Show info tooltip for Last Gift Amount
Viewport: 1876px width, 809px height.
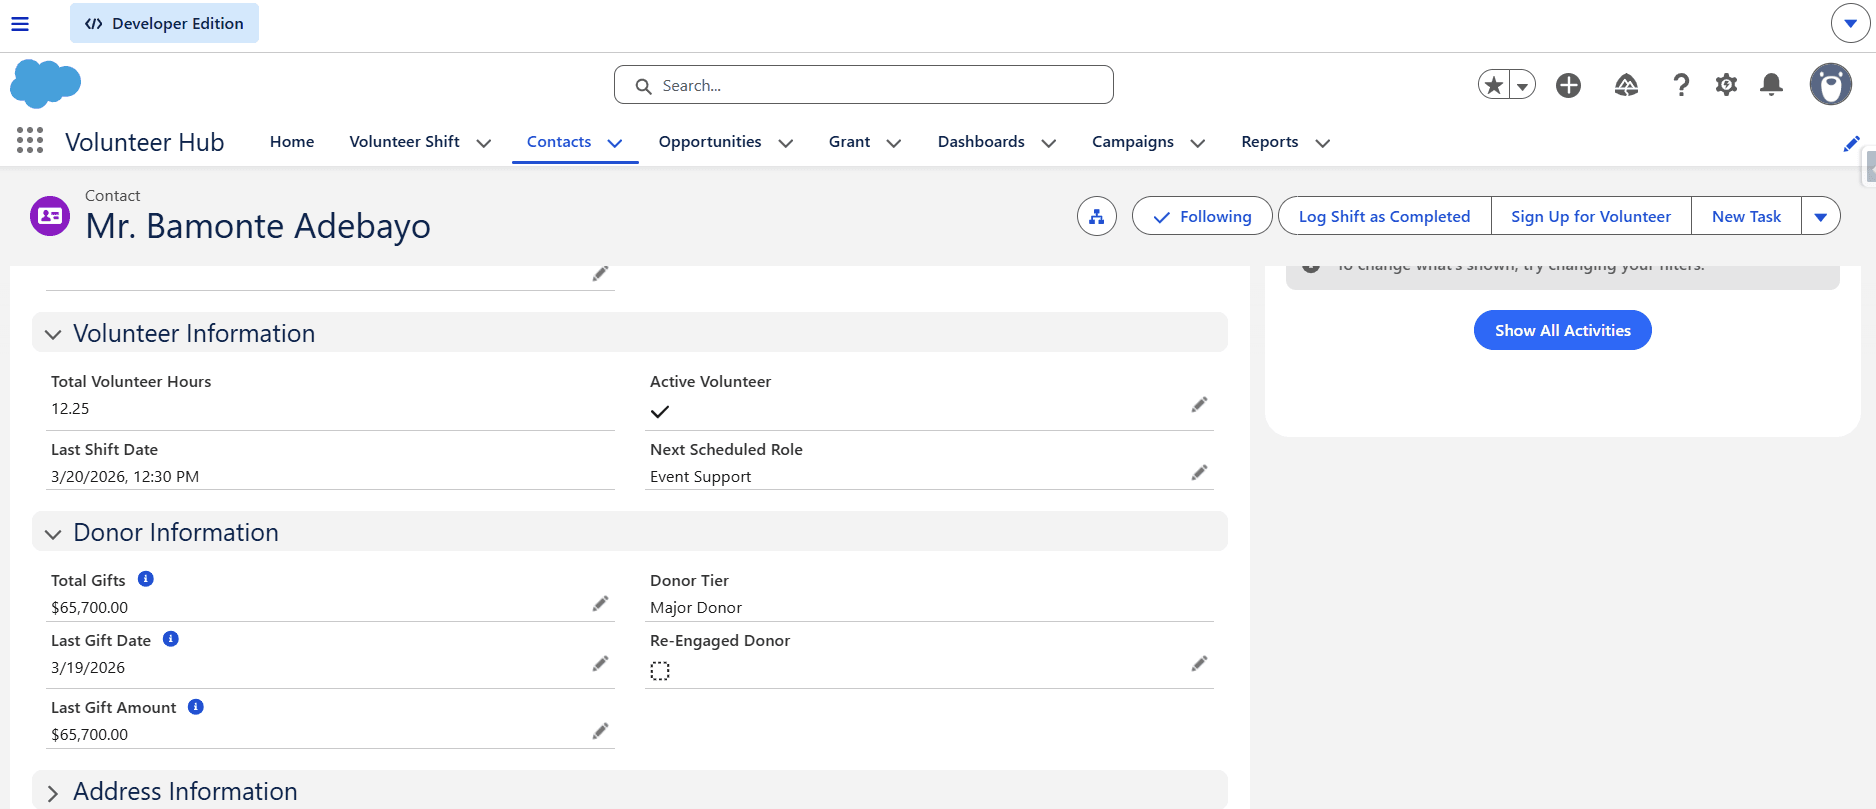pyautogui.click(x=196, y=707)
